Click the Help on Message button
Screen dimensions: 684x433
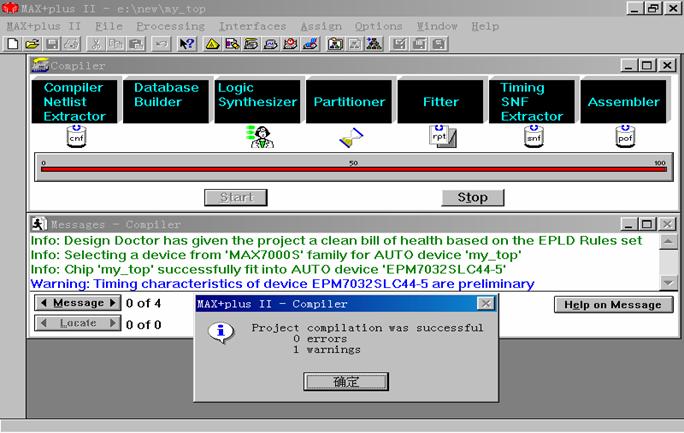(613, 305)
